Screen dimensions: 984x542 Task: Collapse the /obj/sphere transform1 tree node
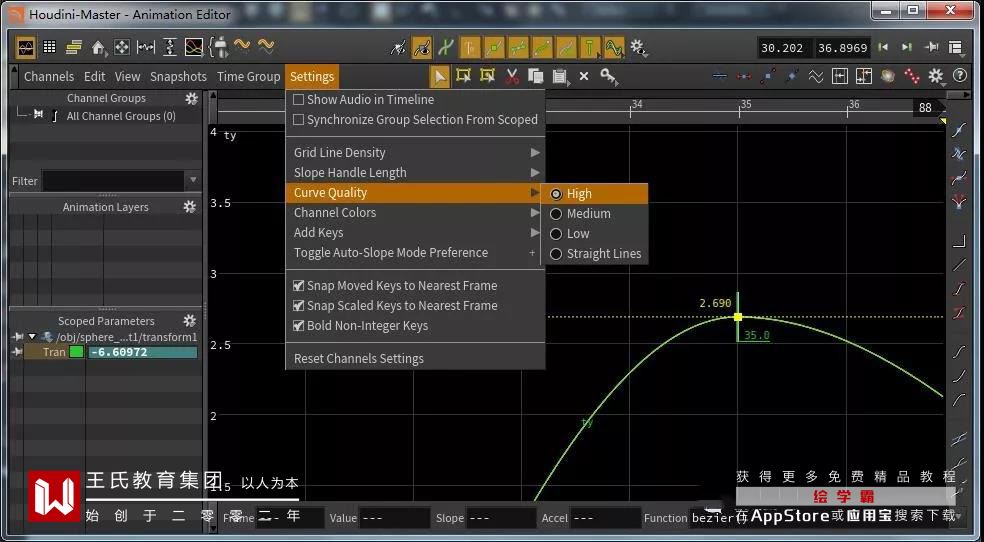click(x=33, y=337)
